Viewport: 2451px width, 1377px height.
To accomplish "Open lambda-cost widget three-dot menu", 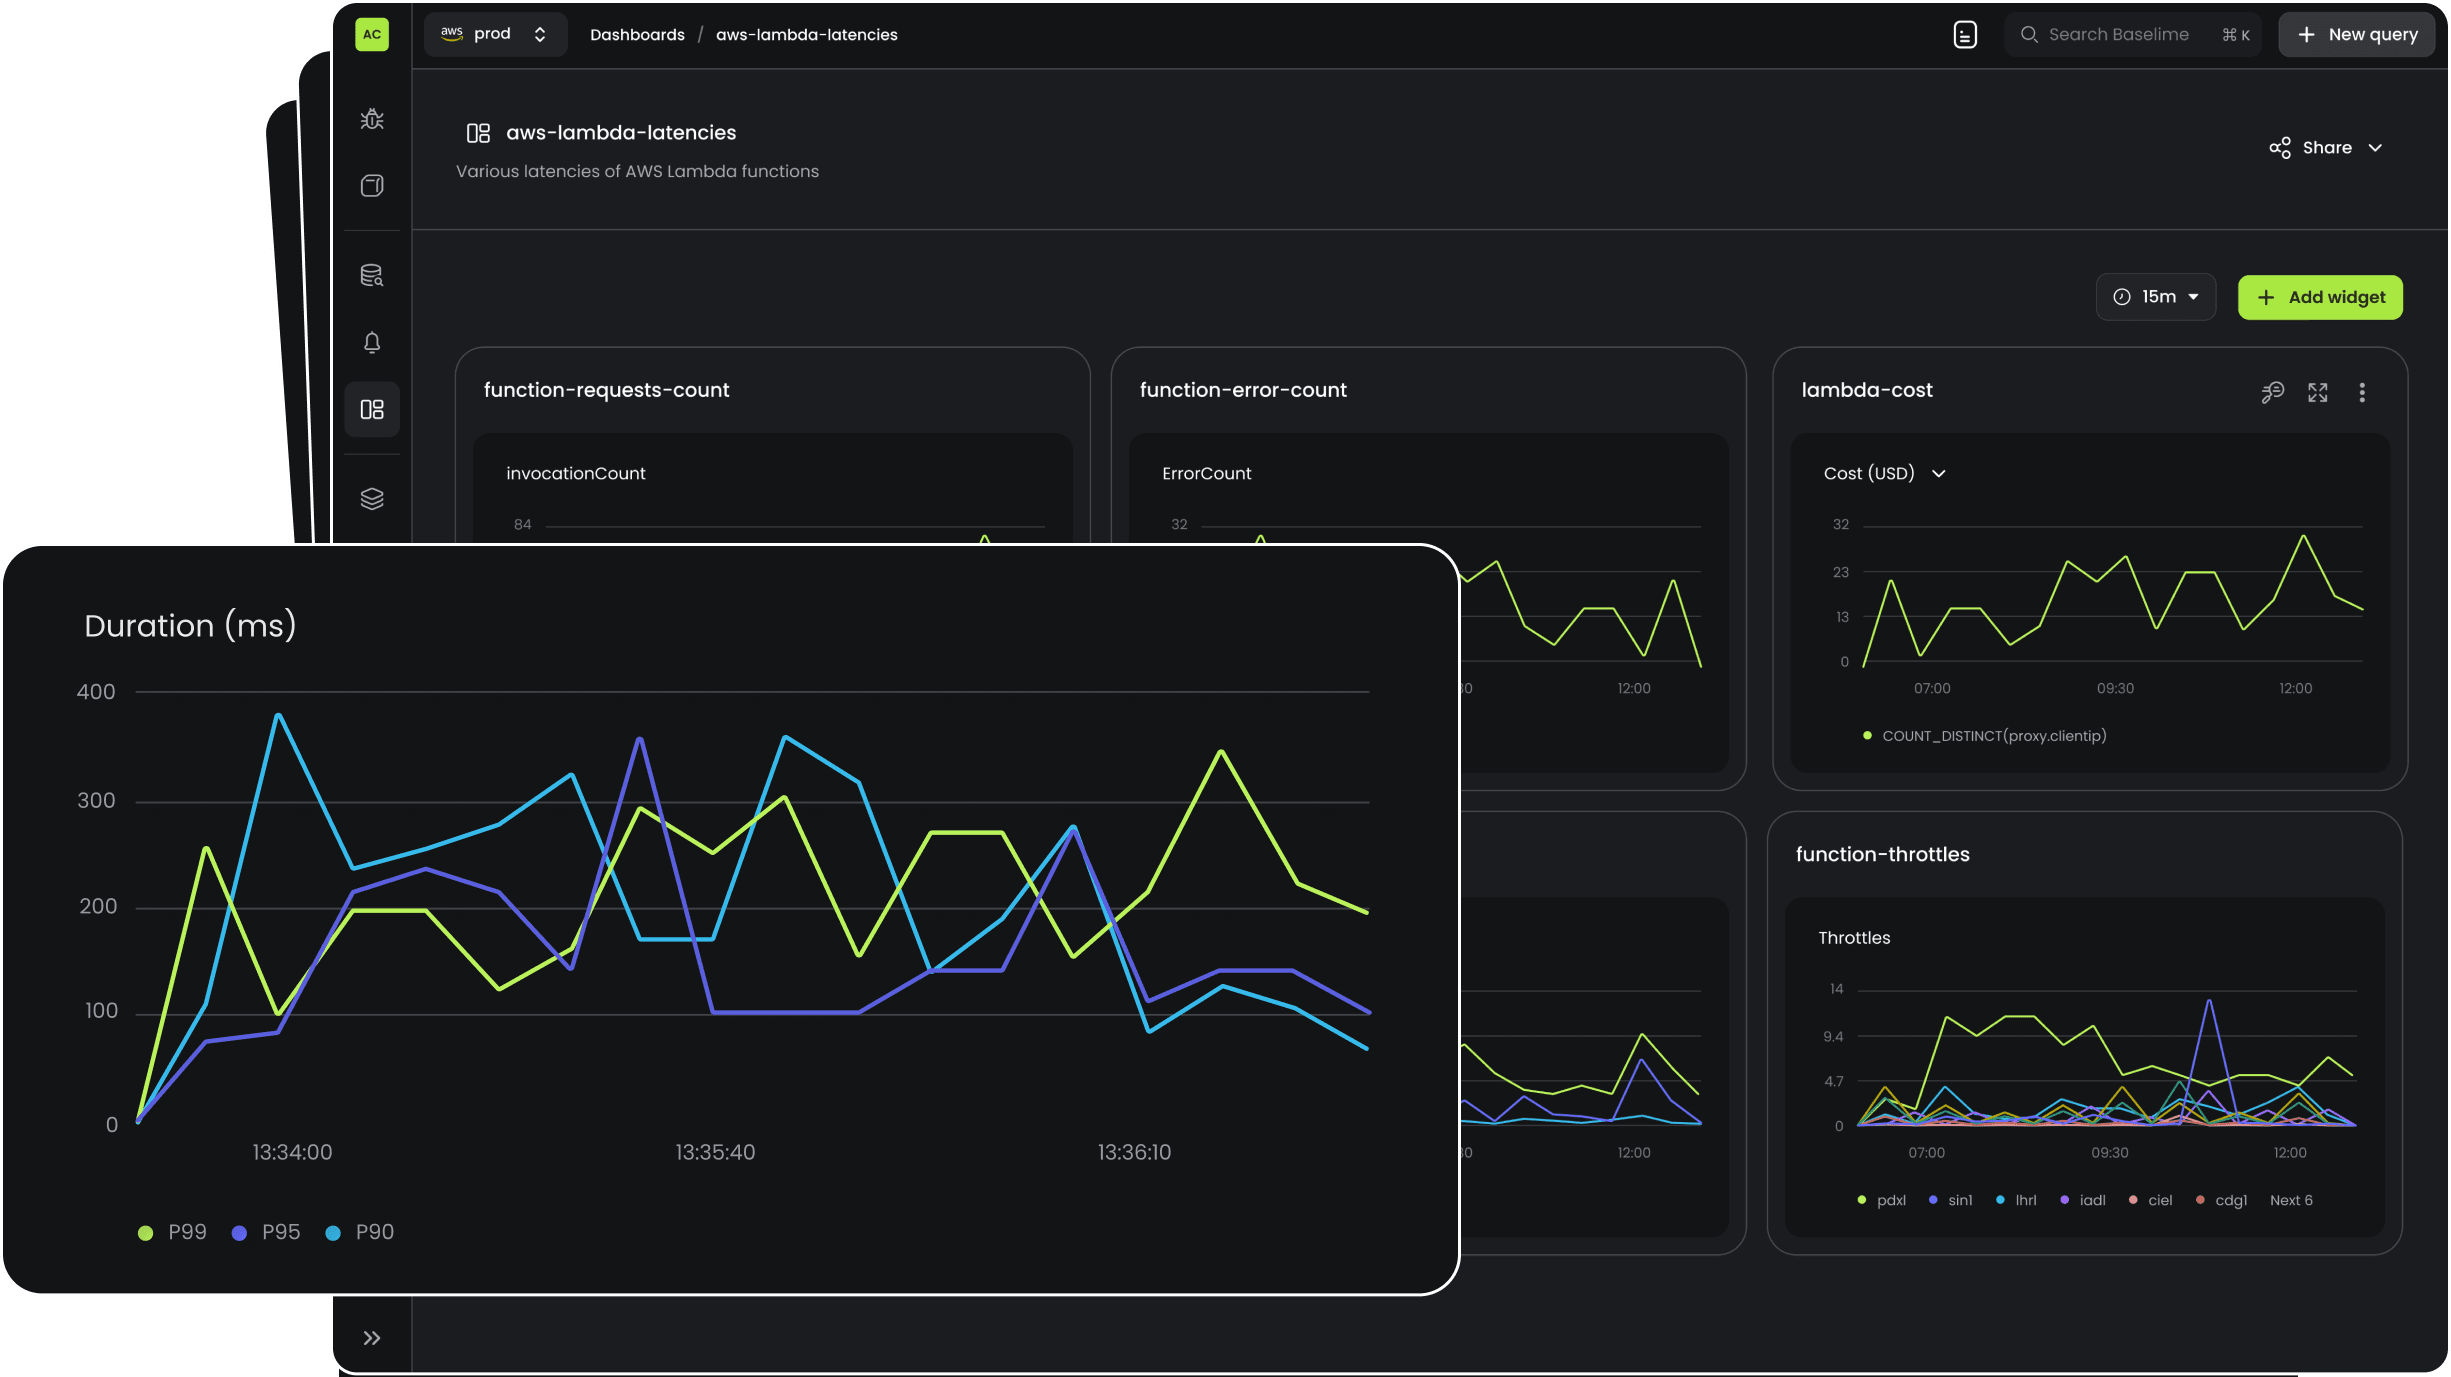I will (2362, 392).
